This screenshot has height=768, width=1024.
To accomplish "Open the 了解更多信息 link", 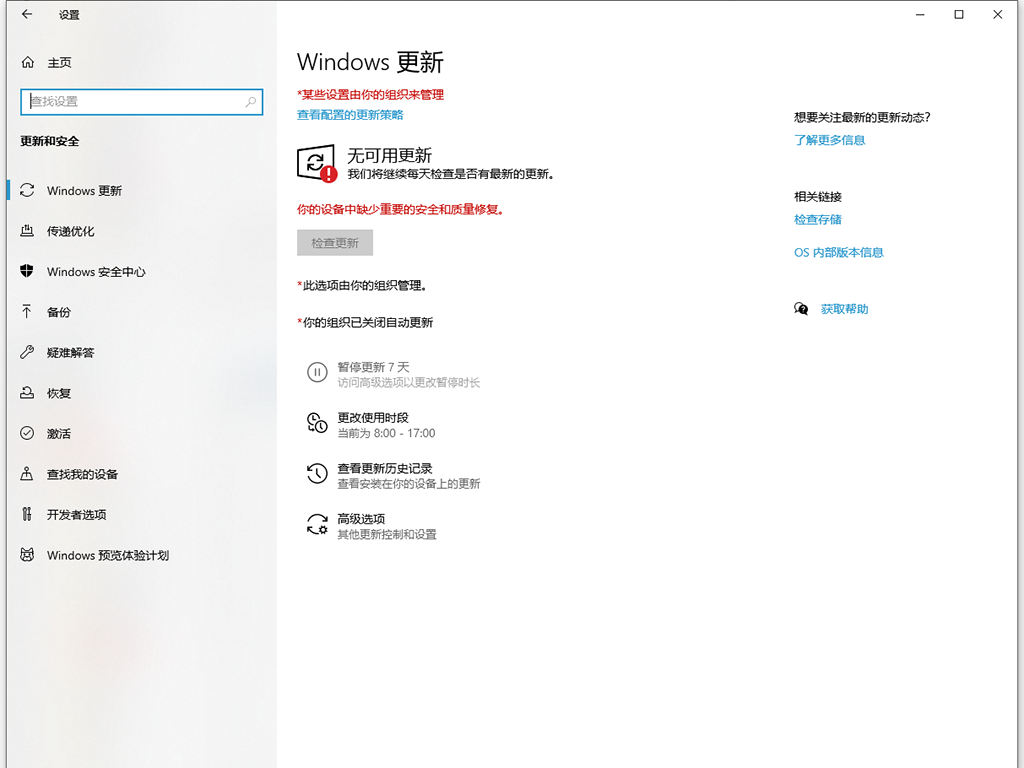I will (829, 140).
